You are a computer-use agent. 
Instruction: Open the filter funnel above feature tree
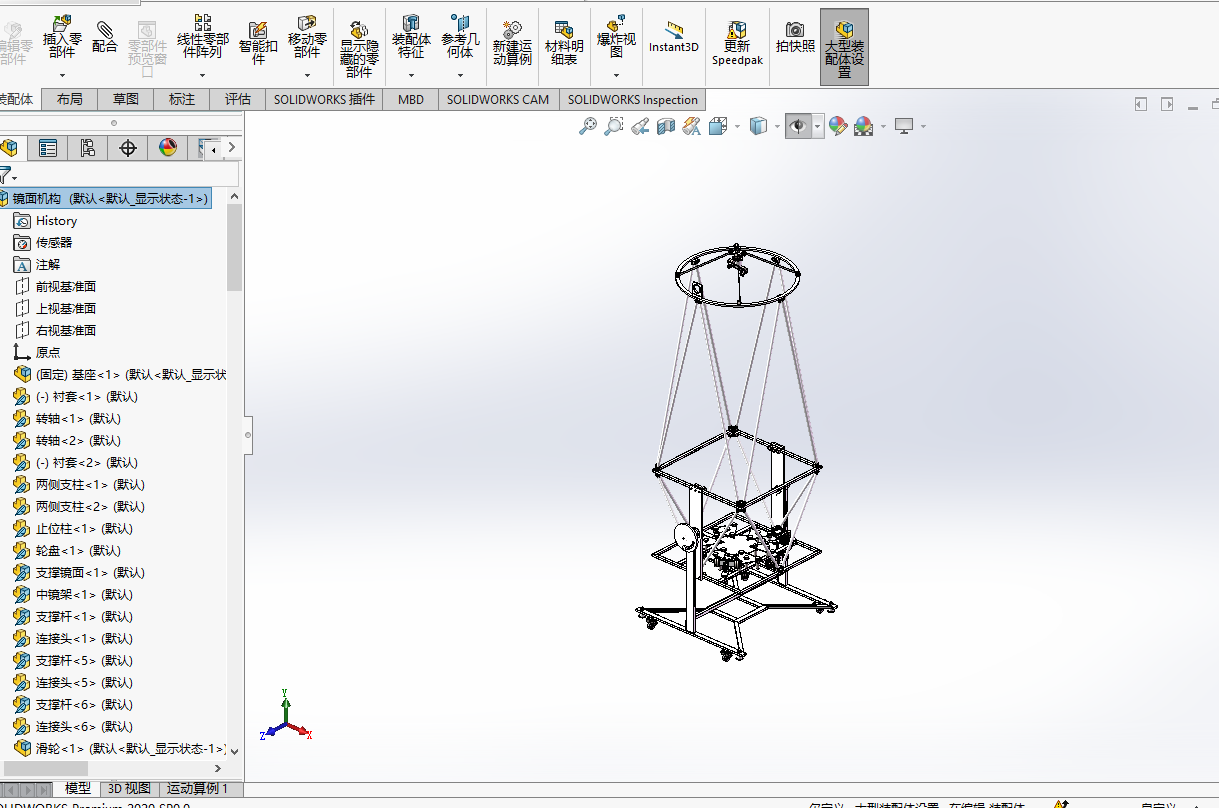click(7, 175)
